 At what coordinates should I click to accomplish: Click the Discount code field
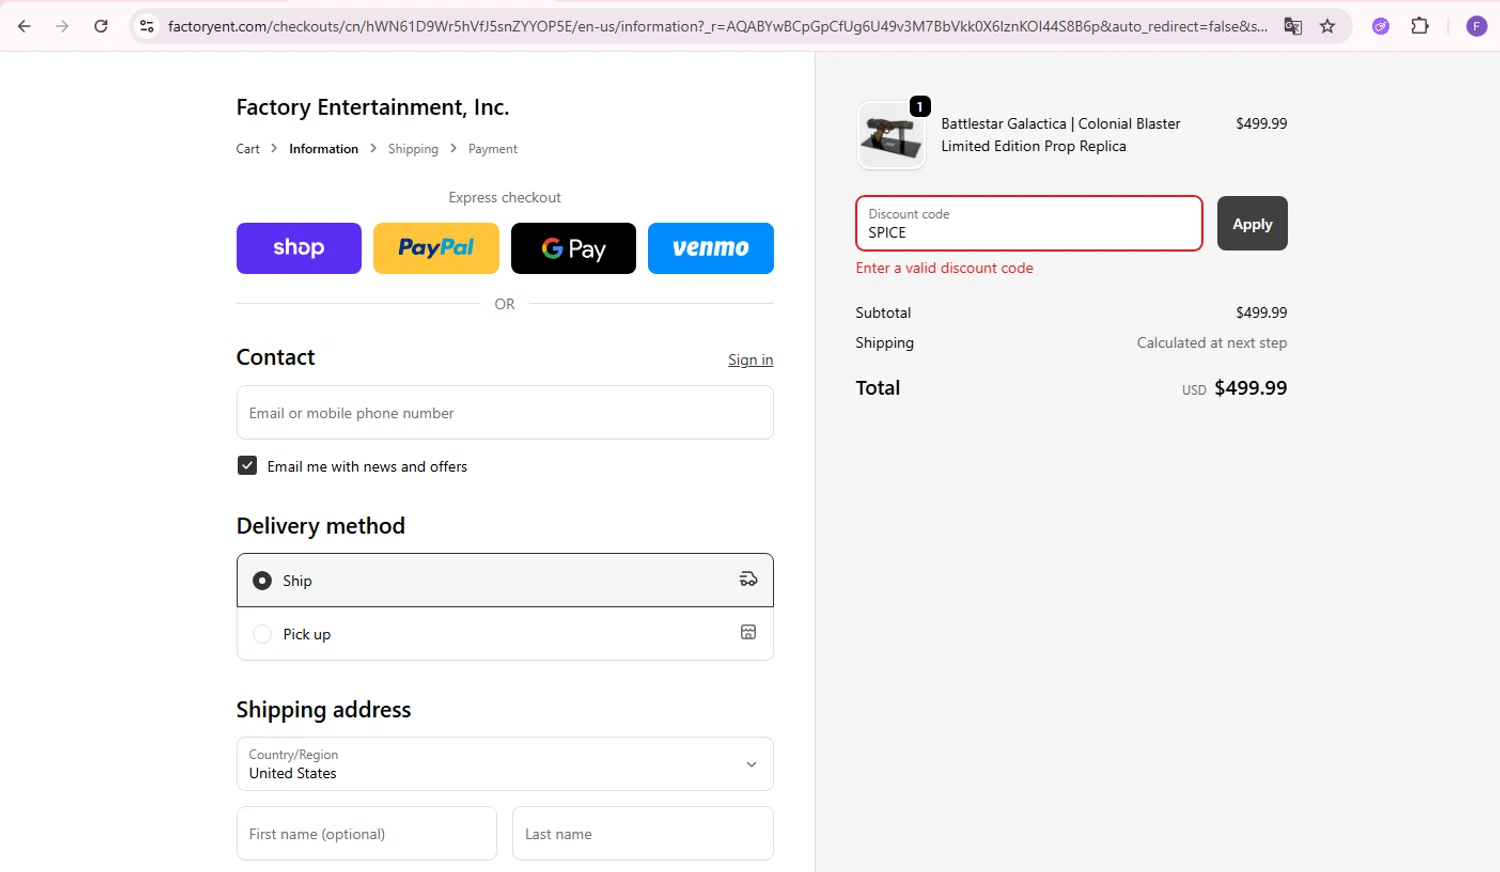(1029, 223)
